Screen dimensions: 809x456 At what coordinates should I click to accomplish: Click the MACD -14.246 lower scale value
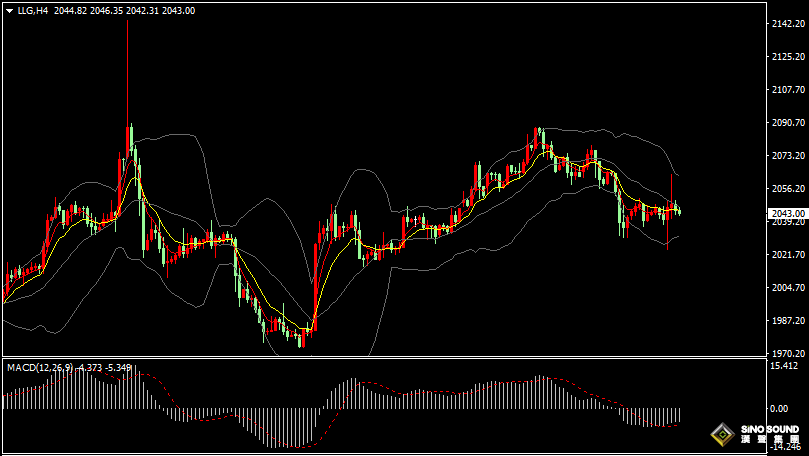(x=785, y=448)
